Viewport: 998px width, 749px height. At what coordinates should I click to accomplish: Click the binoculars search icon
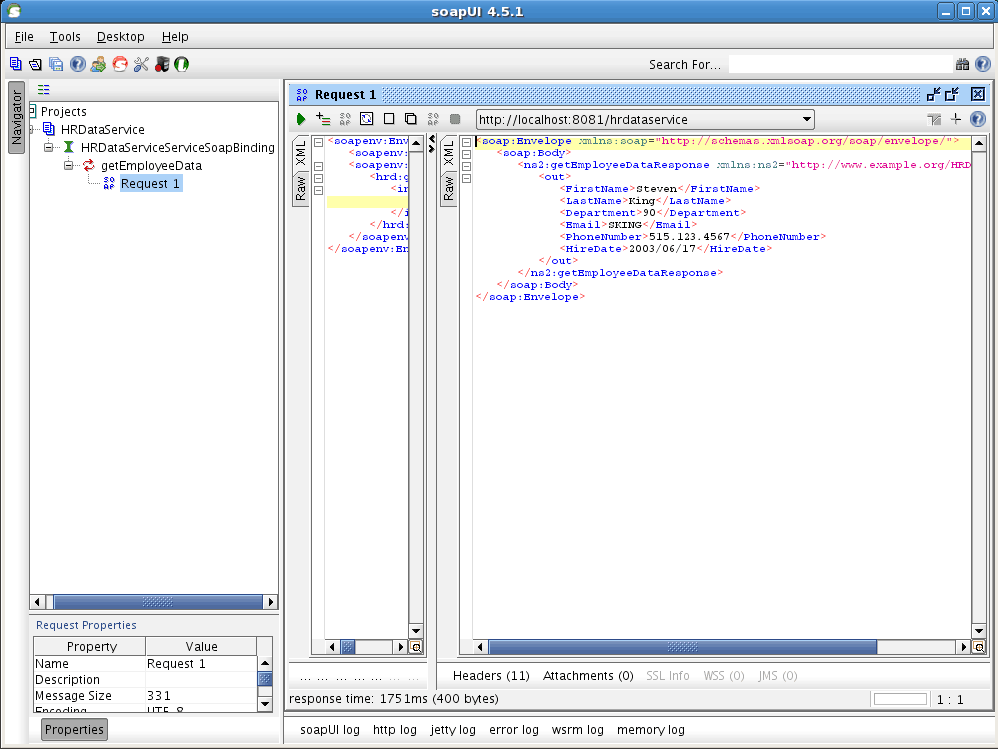pyautogui.click(x=962, y=64)
